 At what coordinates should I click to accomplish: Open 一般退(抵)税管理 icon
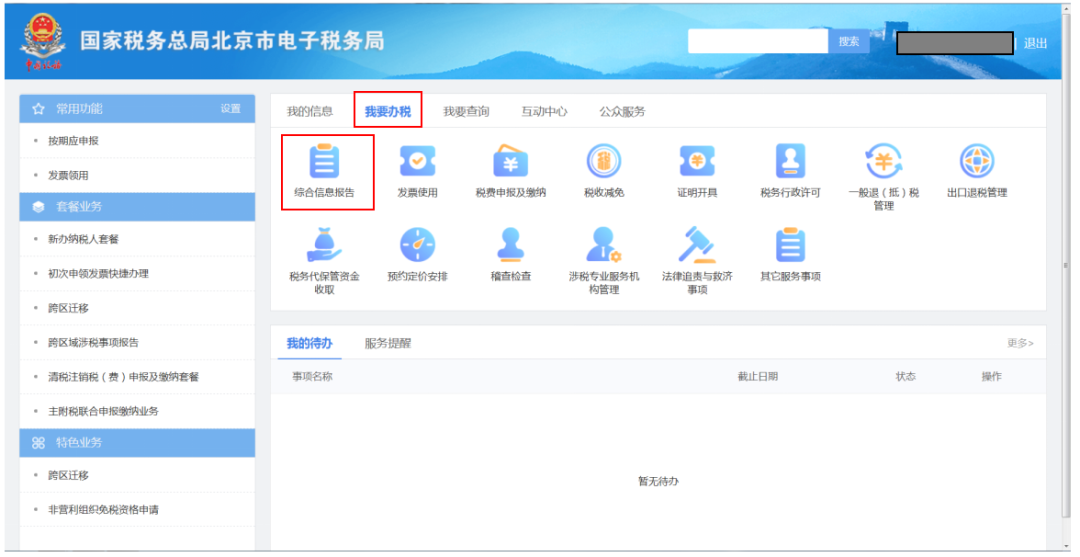coord(884,161)
